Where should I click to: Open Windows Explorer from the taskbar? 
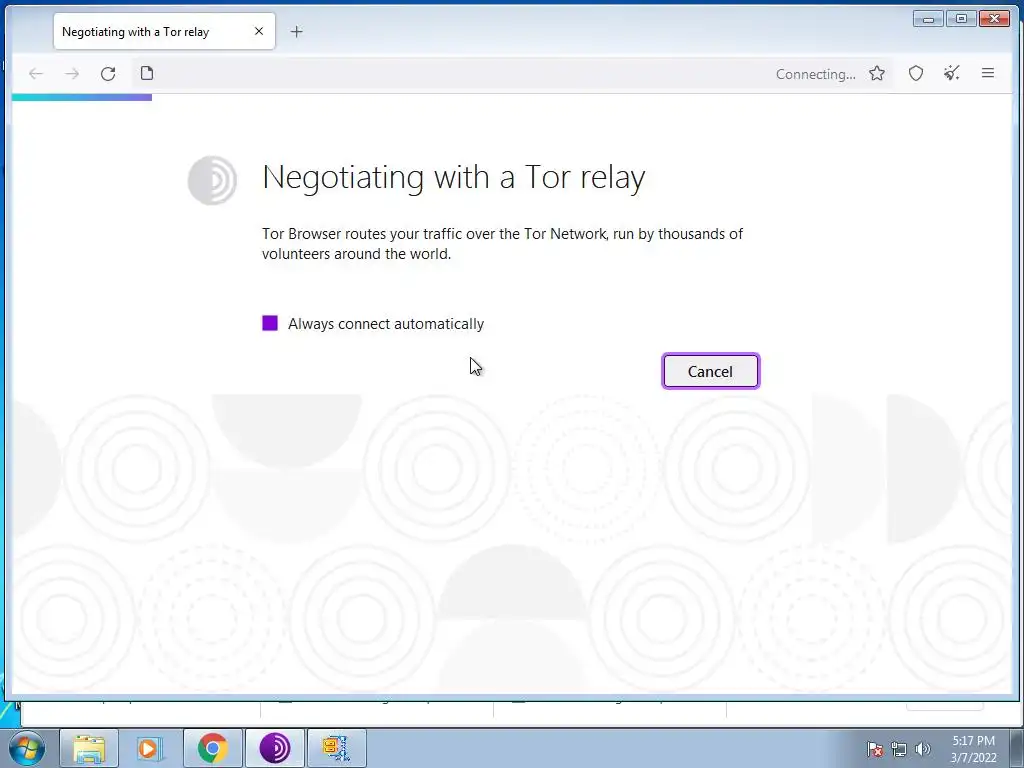pos(89,748)
